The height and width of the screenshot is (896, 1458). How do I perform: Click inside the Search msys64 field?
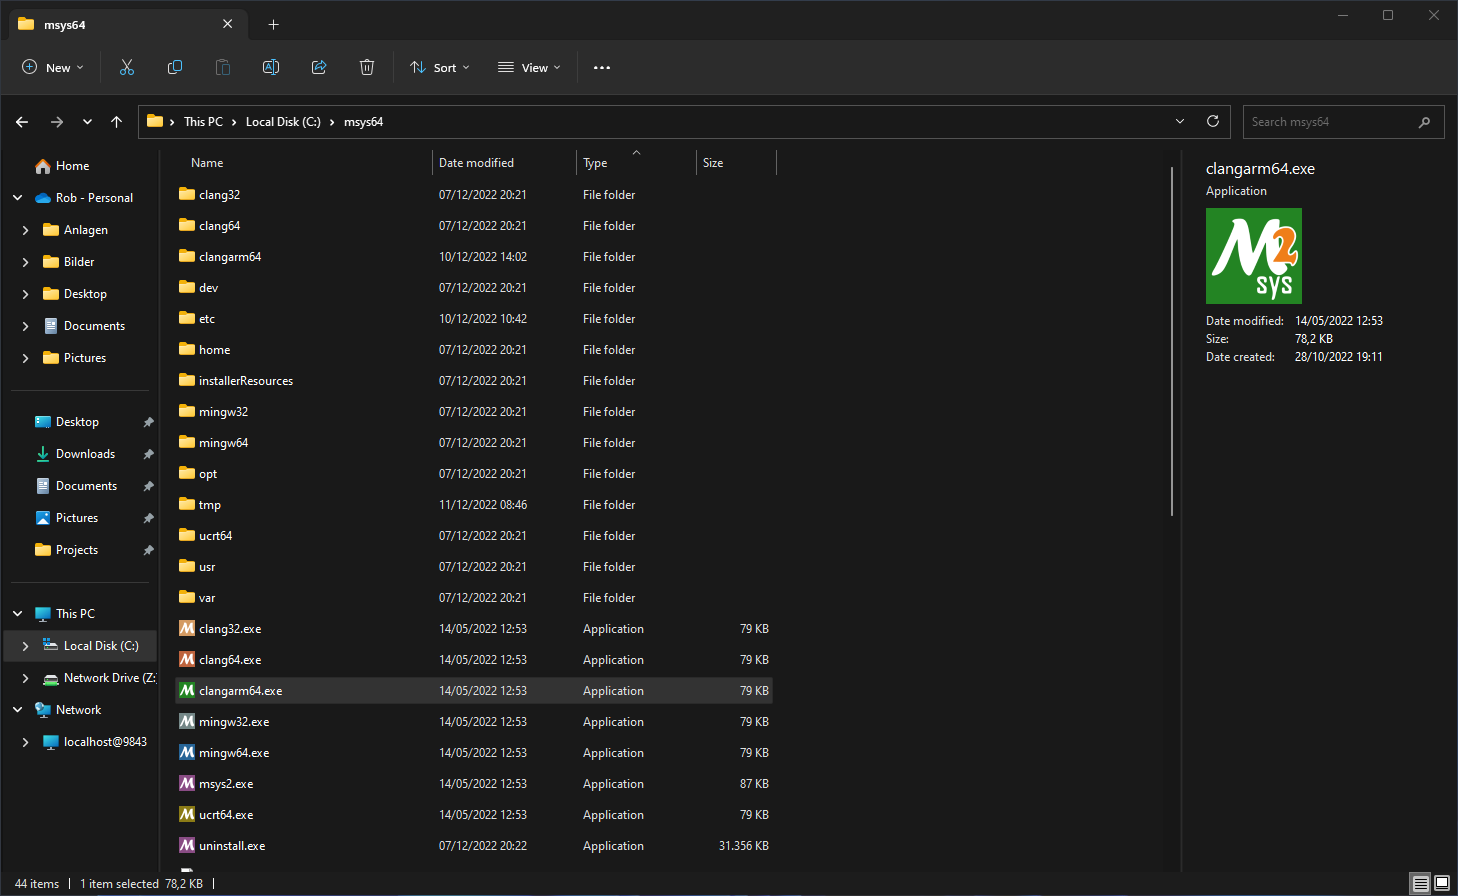pos(1330,122)
